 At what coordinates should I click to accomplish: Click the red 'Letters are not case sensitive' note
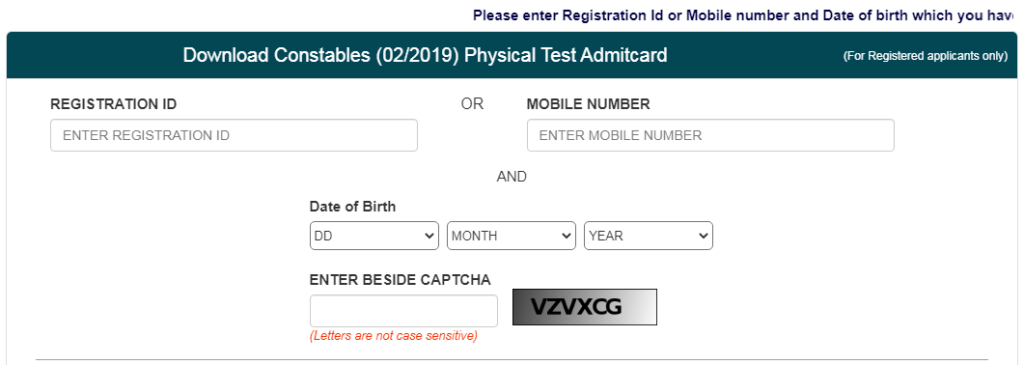coord(394,336)
